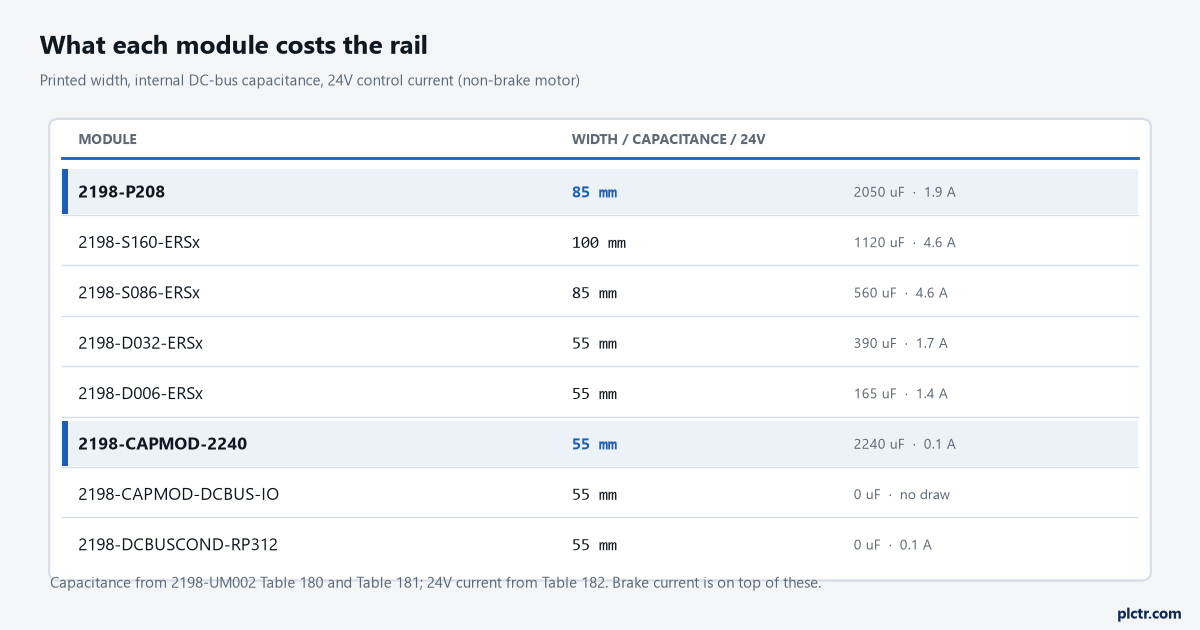The height and width of the screenshot is (630, 1200).
Task: Click the MODULE column header
Action: 108,139
